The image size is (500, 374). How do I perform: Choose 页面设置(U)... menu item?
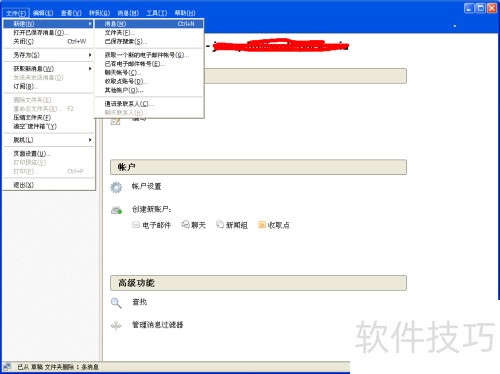click(49, 154)
